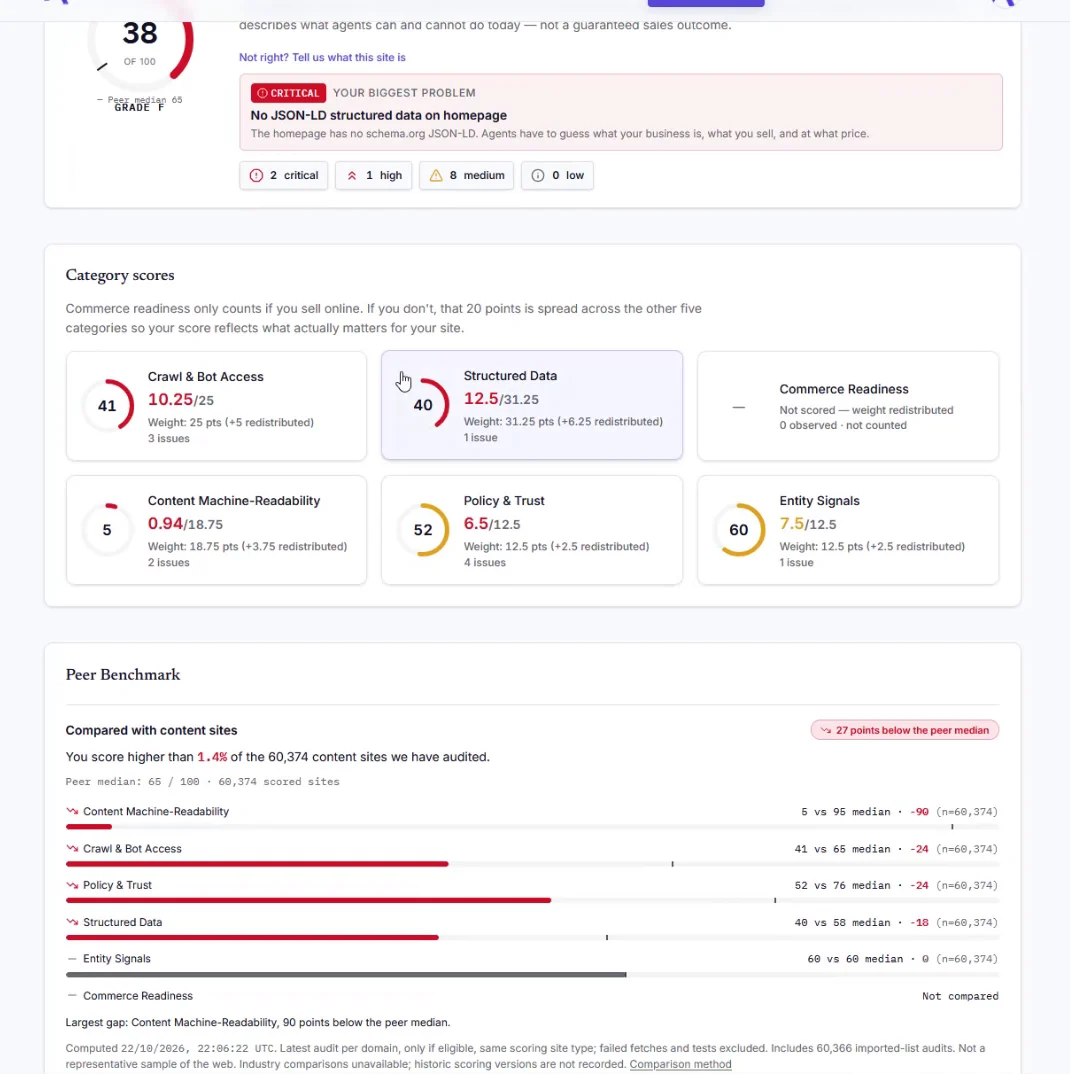Click the low severity info icon

[x=538, y=175]
